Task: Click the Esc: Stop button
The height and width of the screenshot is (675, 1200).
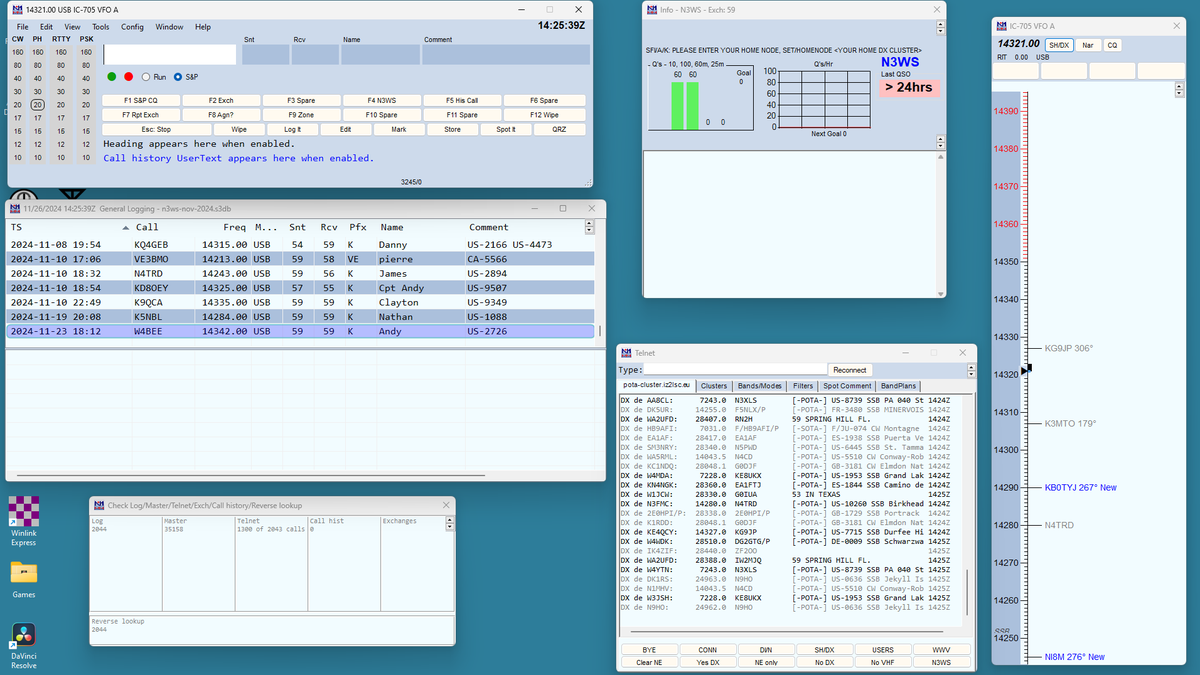Action: 155,129
